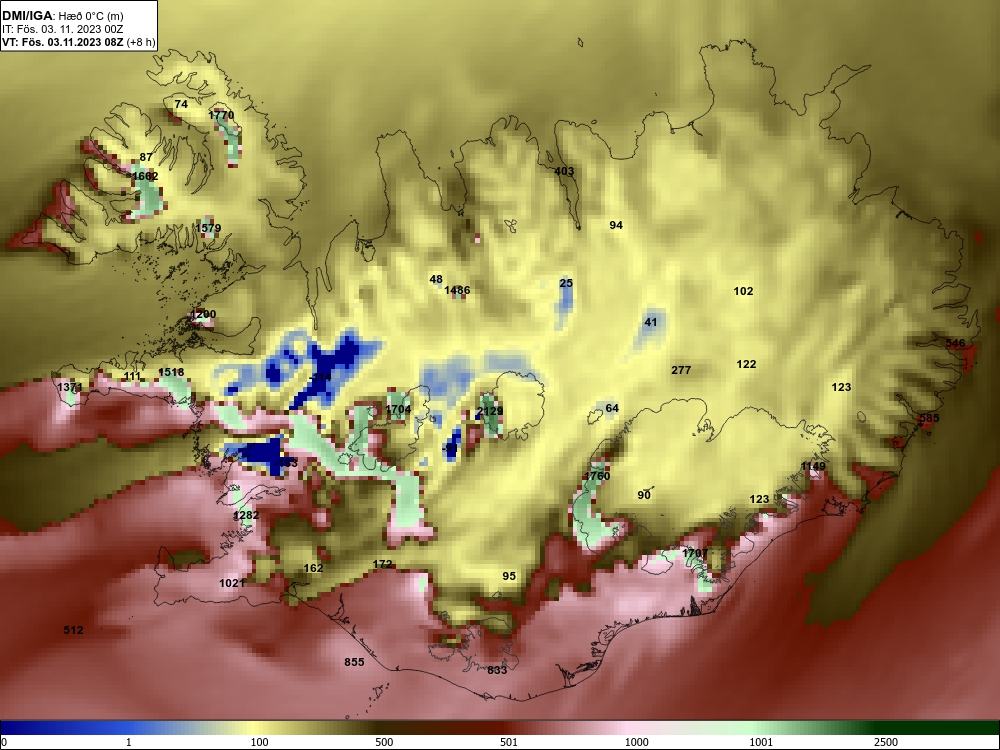Select the map value 122
1000x750 pixels.
point(746,364)
